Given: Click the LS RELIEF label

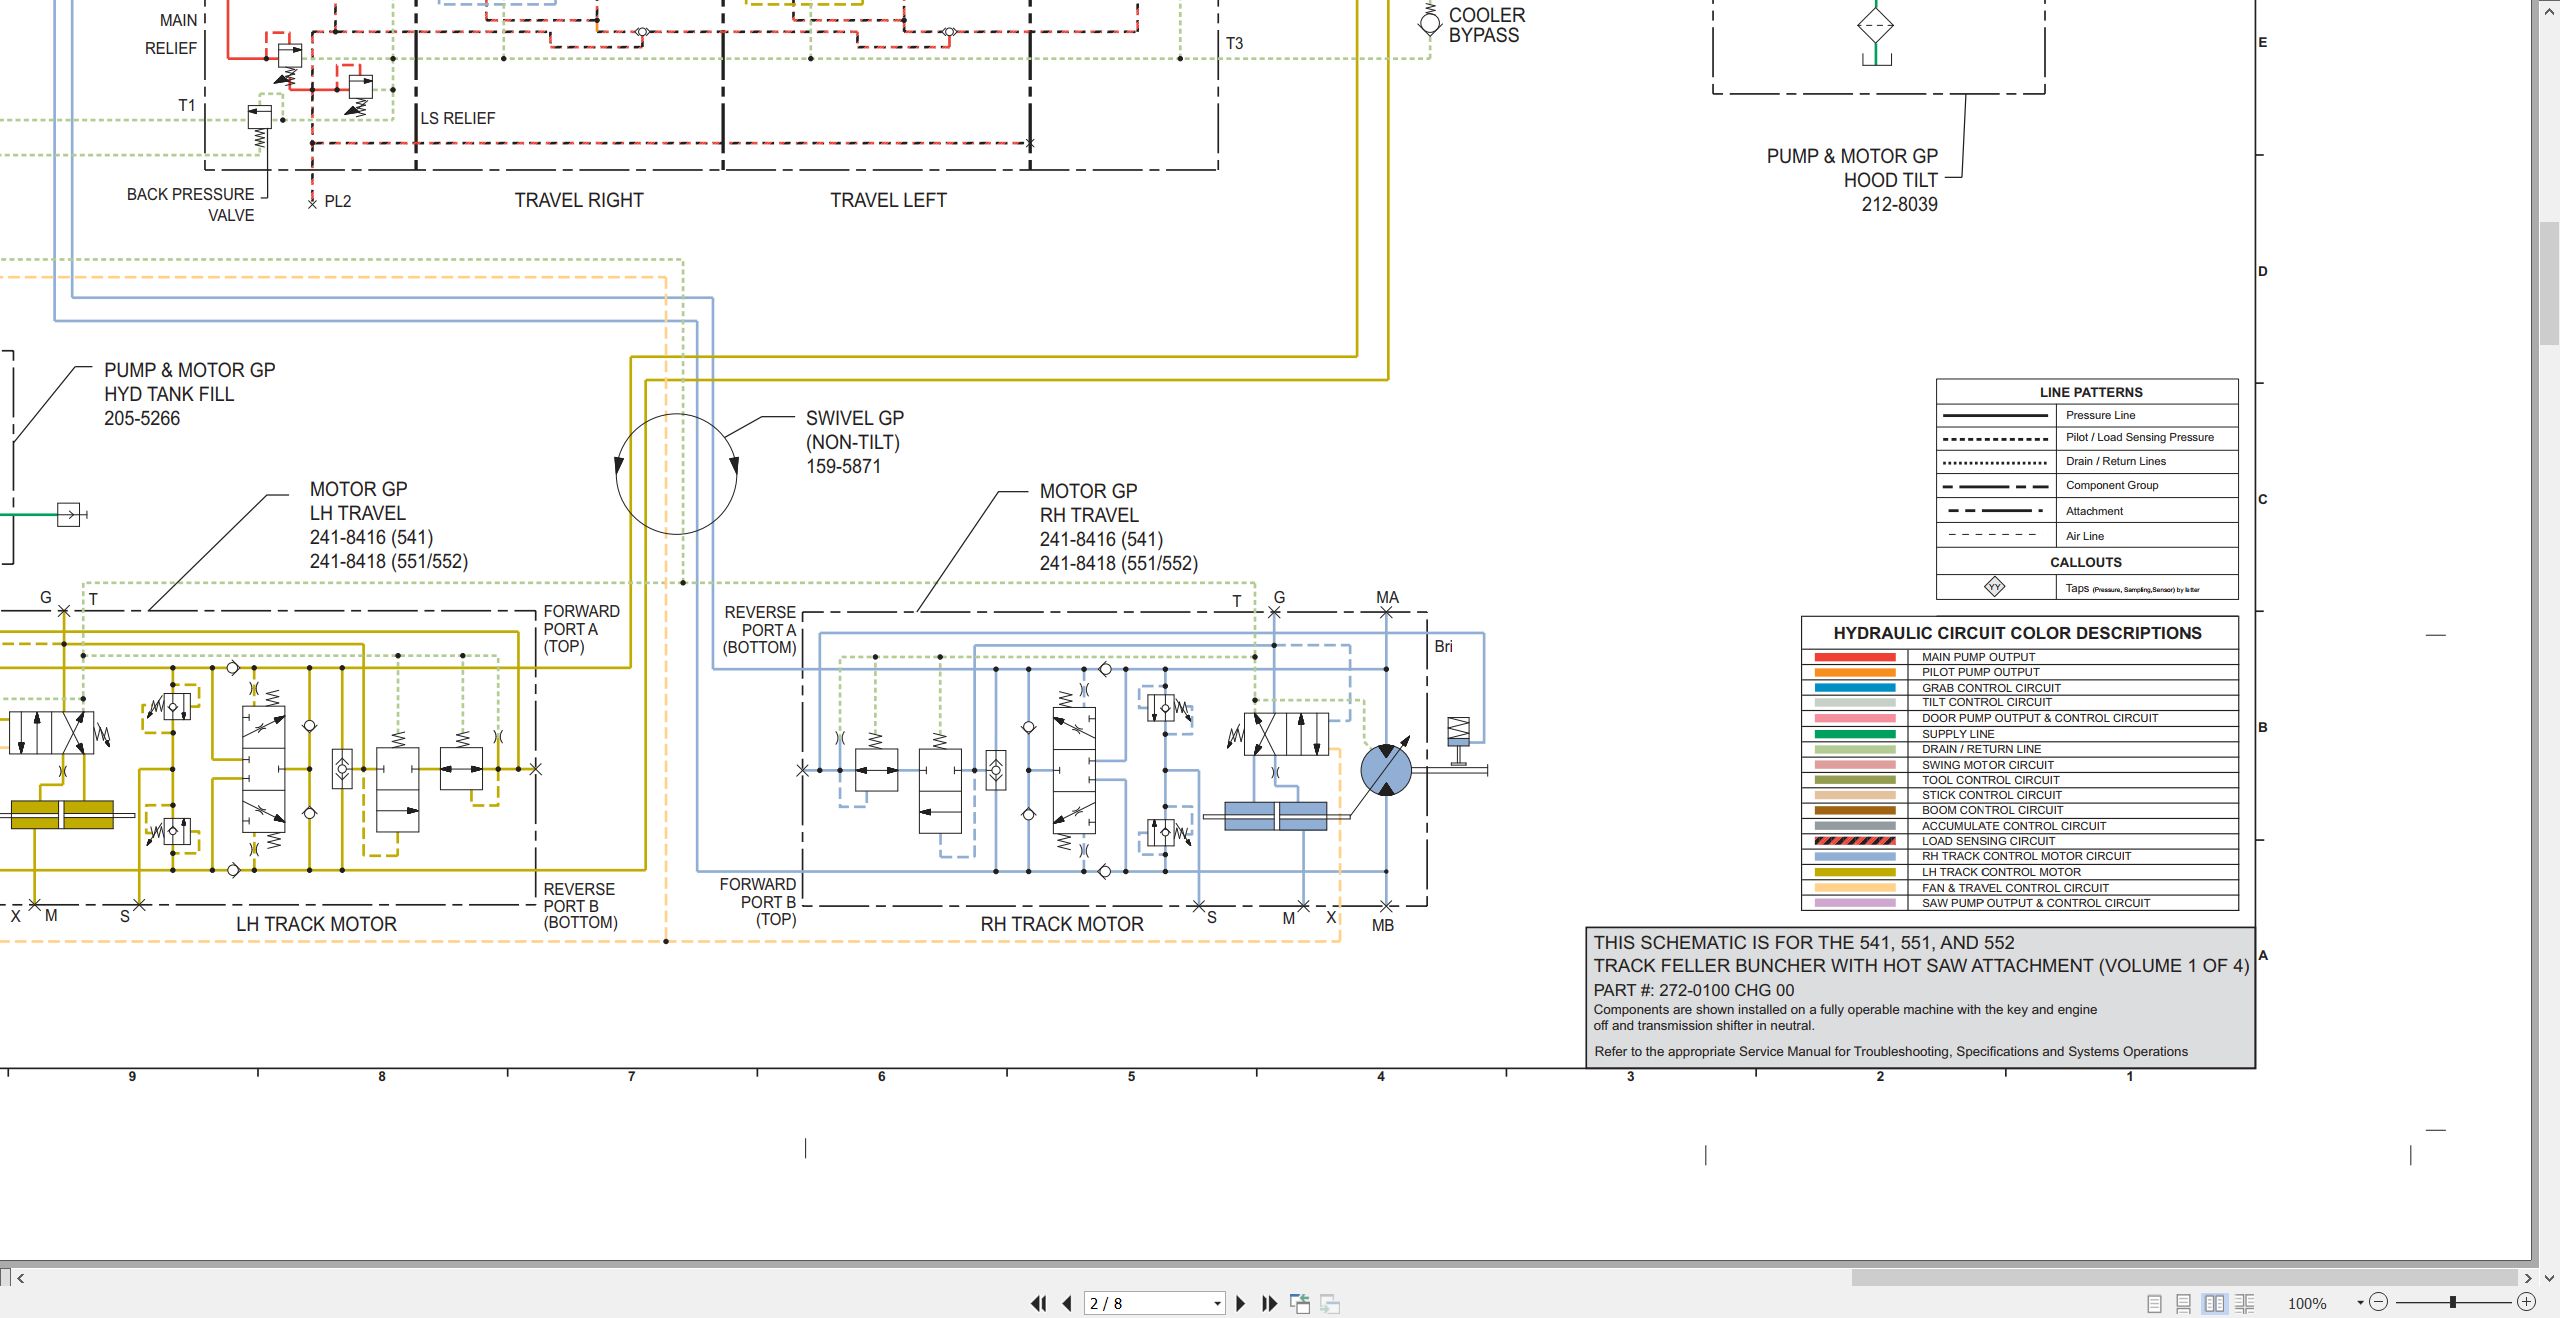Looking at the screenshot, I should (457, 118).
